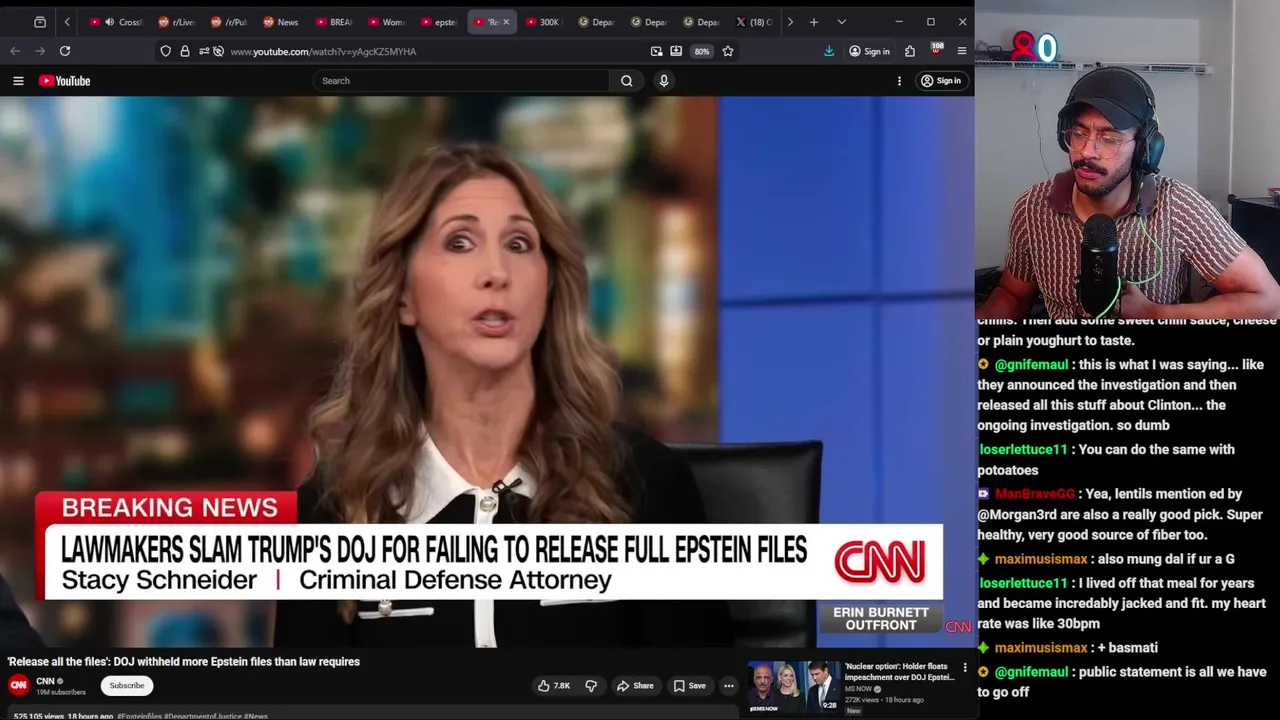Image resolution: width=1280 pixels, height=720 pixels.
Task: Open the CNN channel avatar
Action: click(x=18, y=685)
